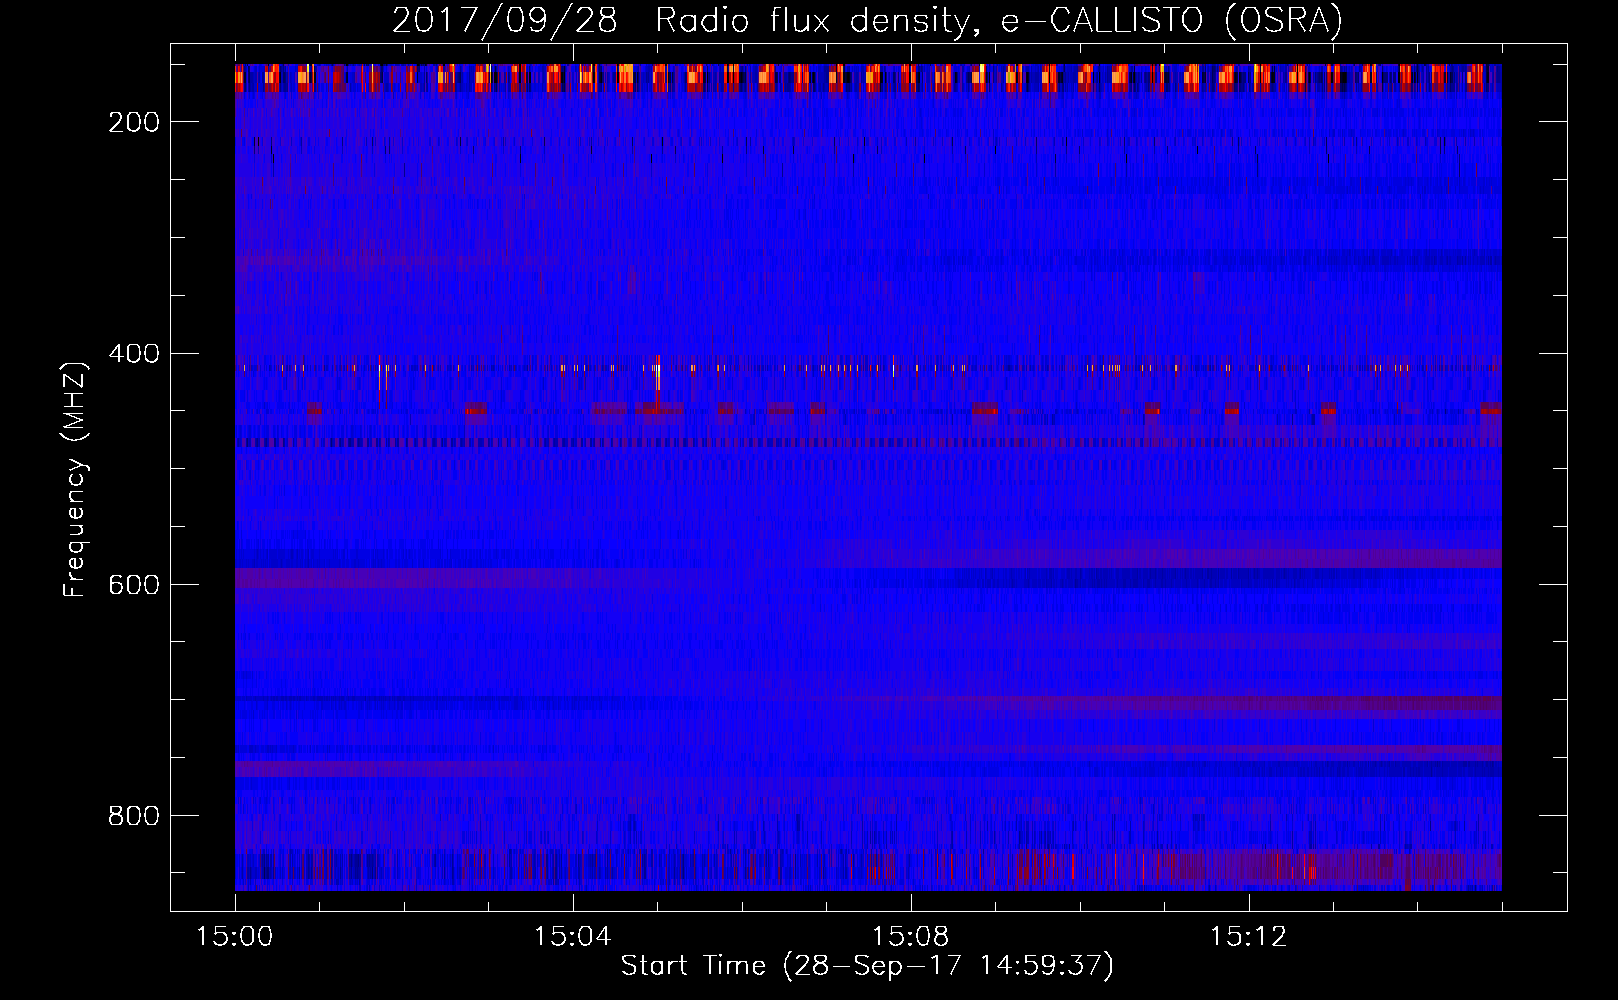The image size is (1618, 1000).
Task: Click the 15:12 time tick label
Action: (x=1248, y=937)
